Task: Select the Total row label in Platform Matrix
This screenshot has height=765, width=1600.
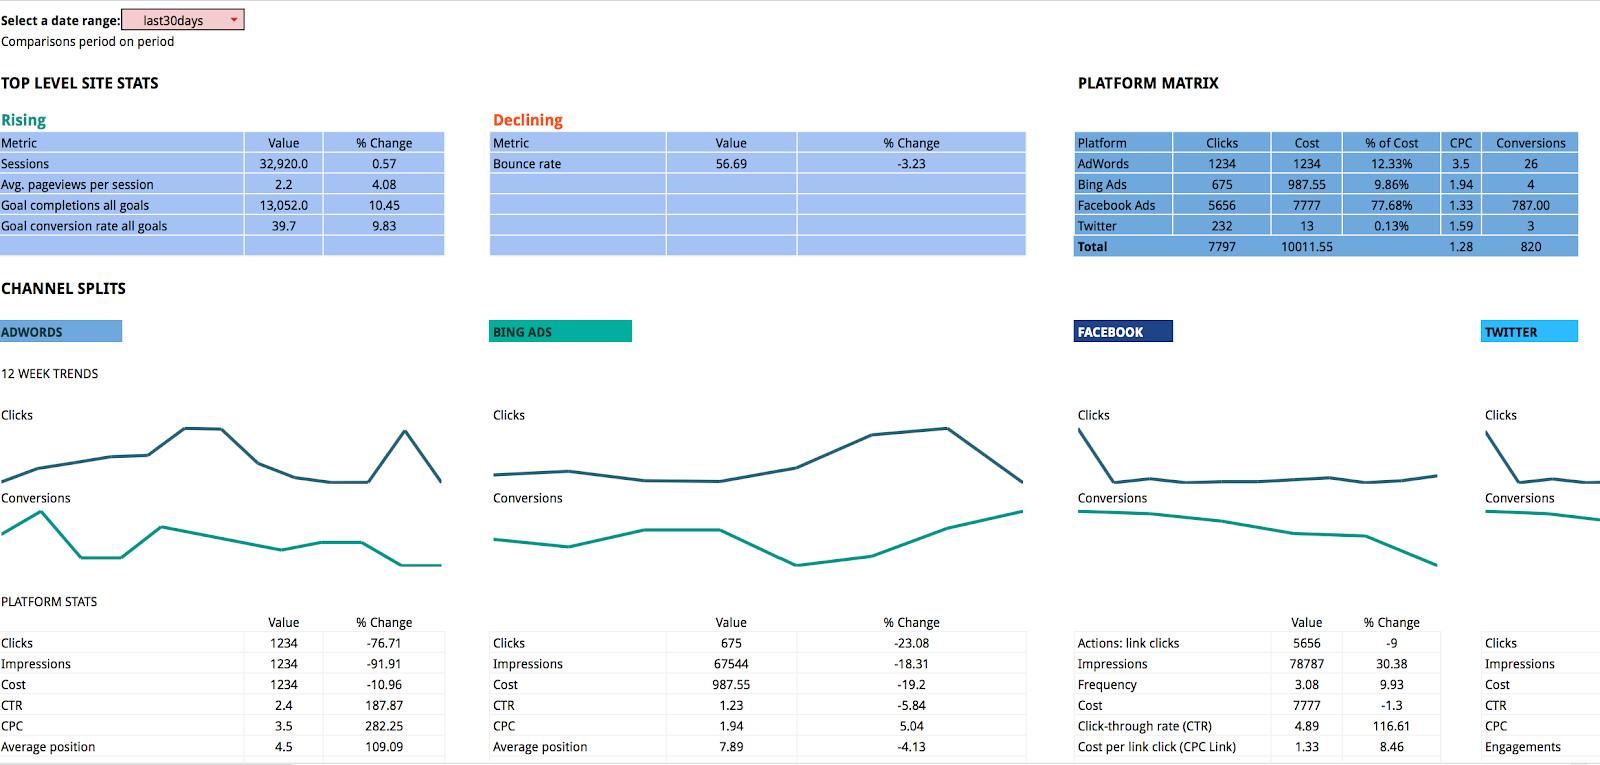Action: click(x=1122, y=247)
